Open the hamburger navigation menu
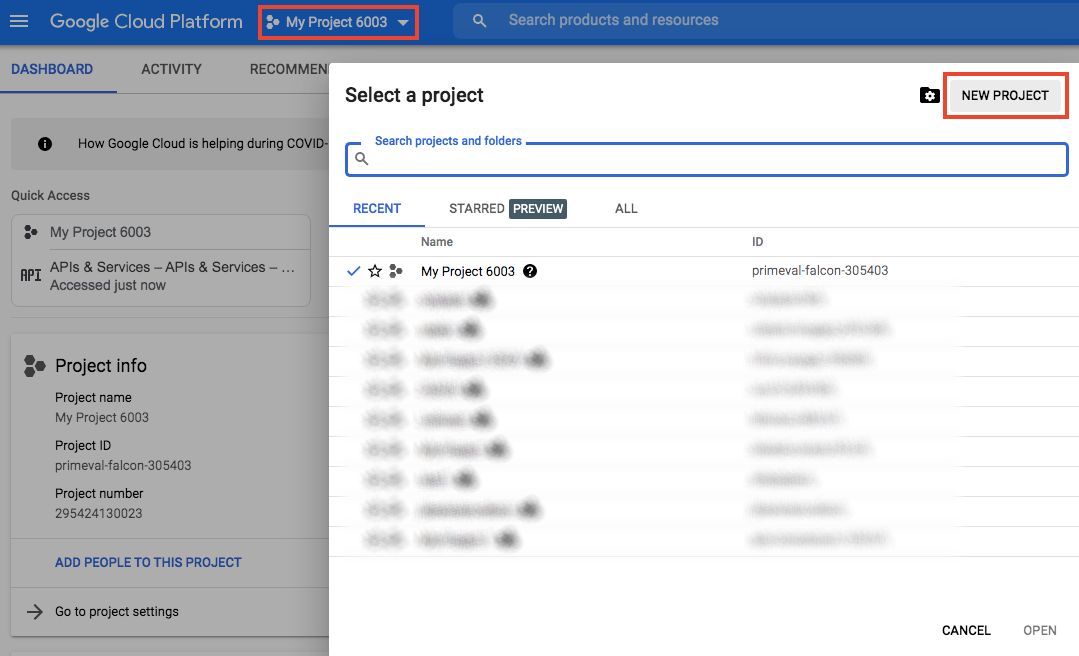The image size is (1079, 656). pos(19,21)
